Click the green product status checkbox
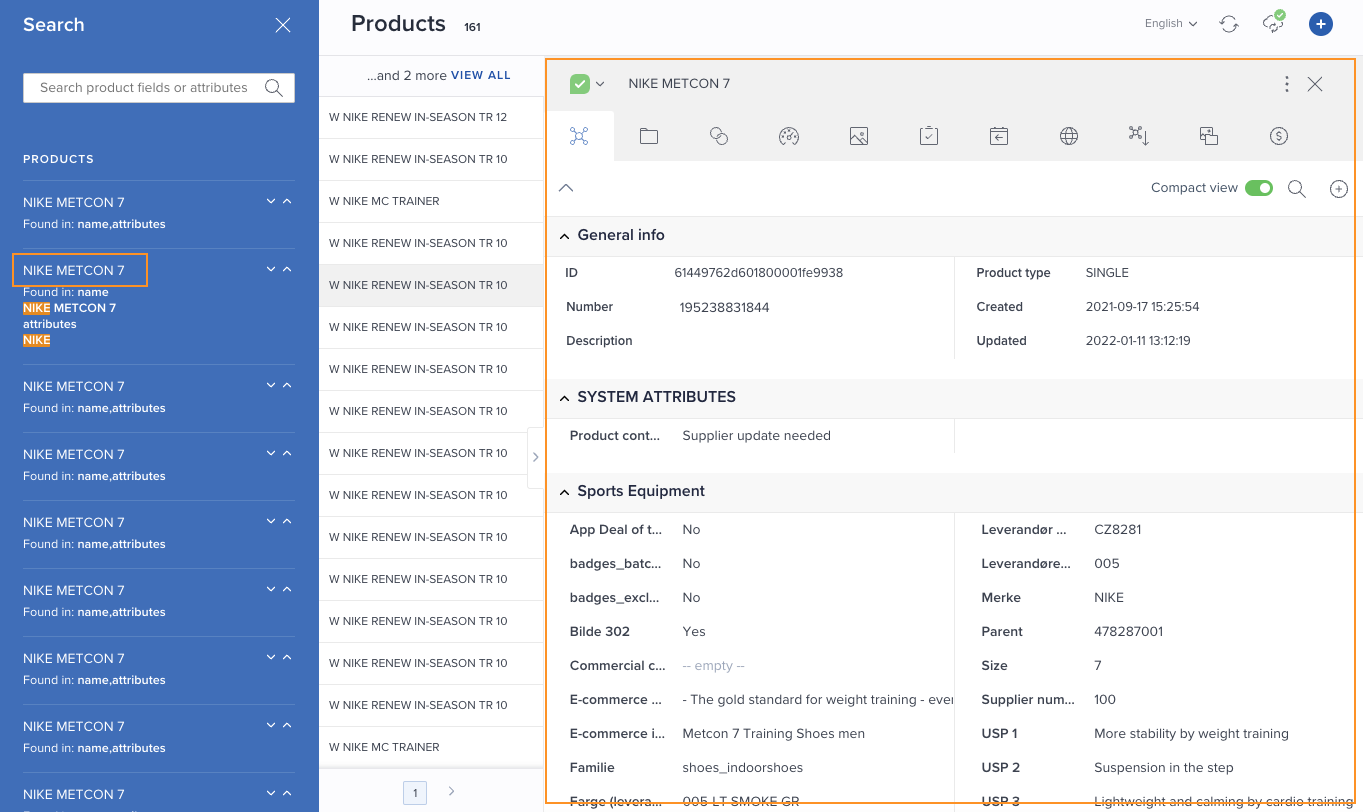This screenshot has height=812, width=1363. point(580,84)
